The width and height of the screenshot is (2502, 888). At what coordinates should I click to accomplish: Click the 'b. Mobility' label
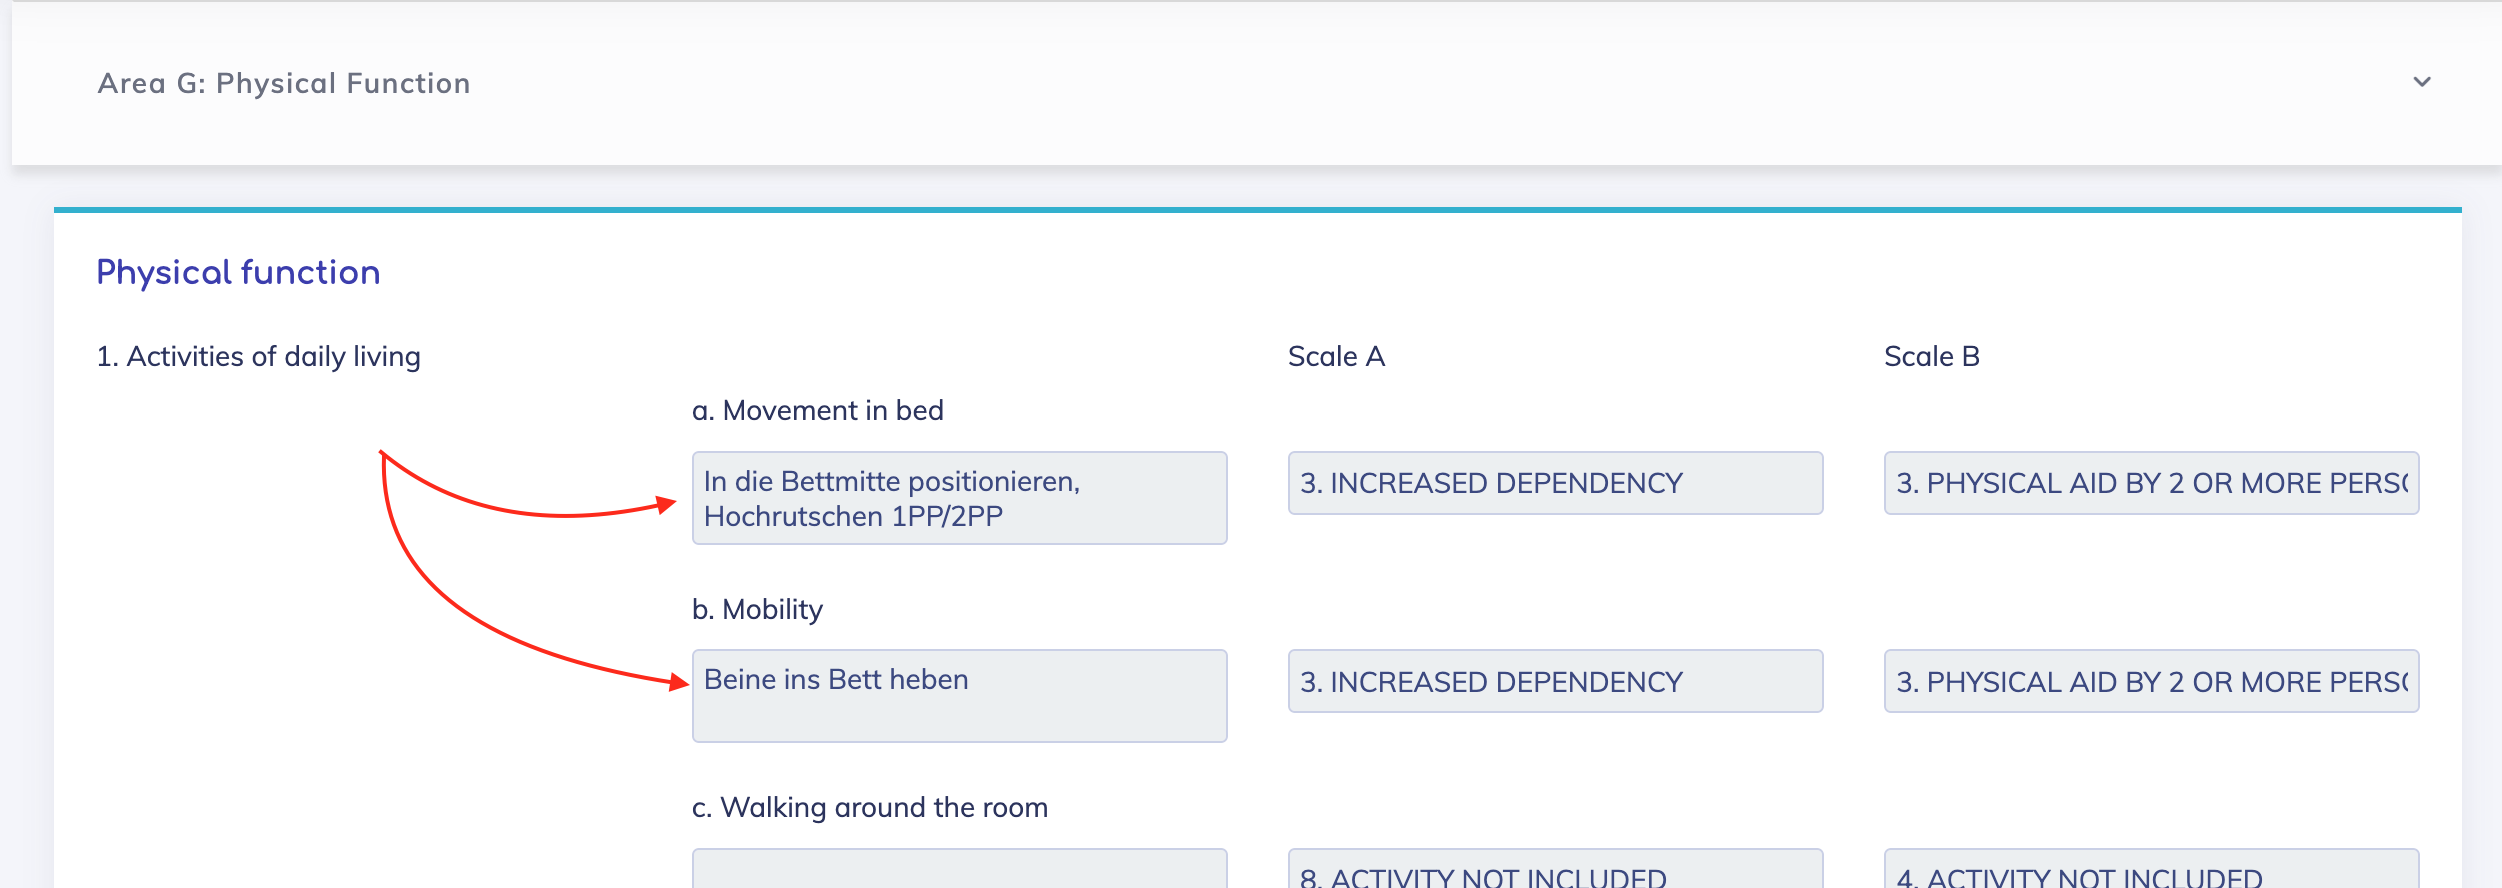point(757,610)
